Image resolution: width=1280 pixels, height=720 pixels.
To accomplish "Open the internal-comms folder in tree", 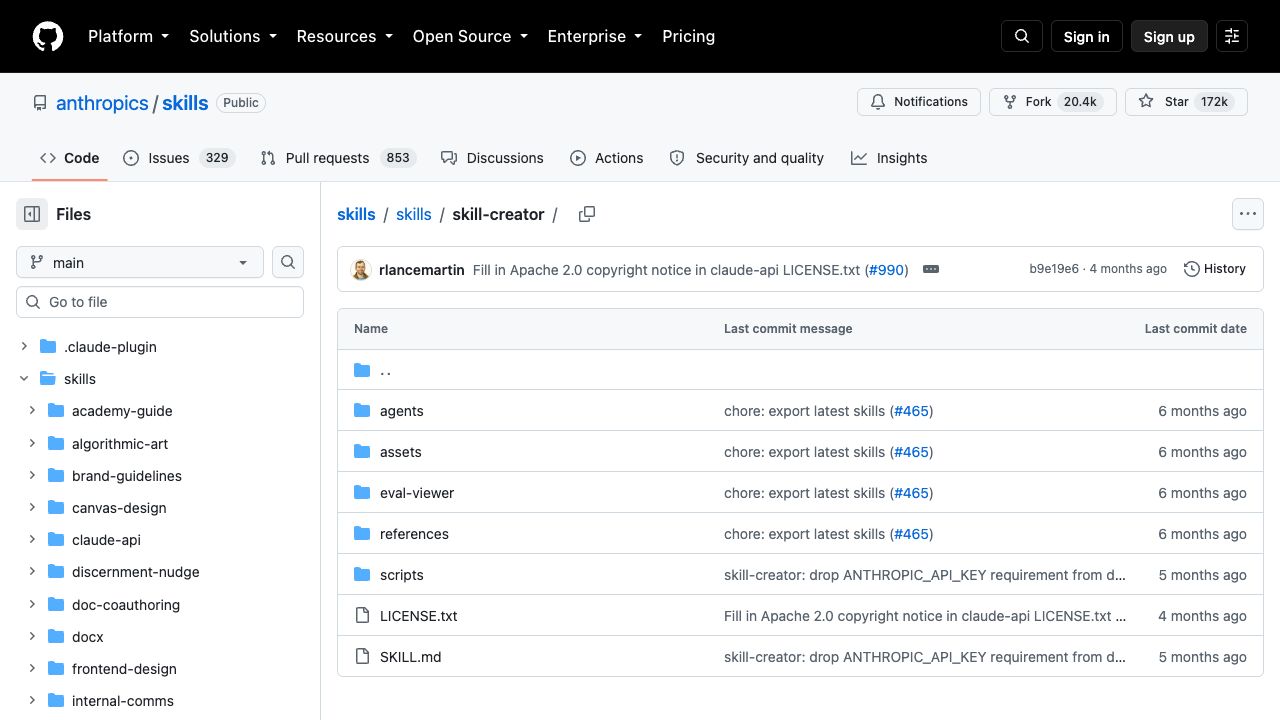I will coord(123,701).
